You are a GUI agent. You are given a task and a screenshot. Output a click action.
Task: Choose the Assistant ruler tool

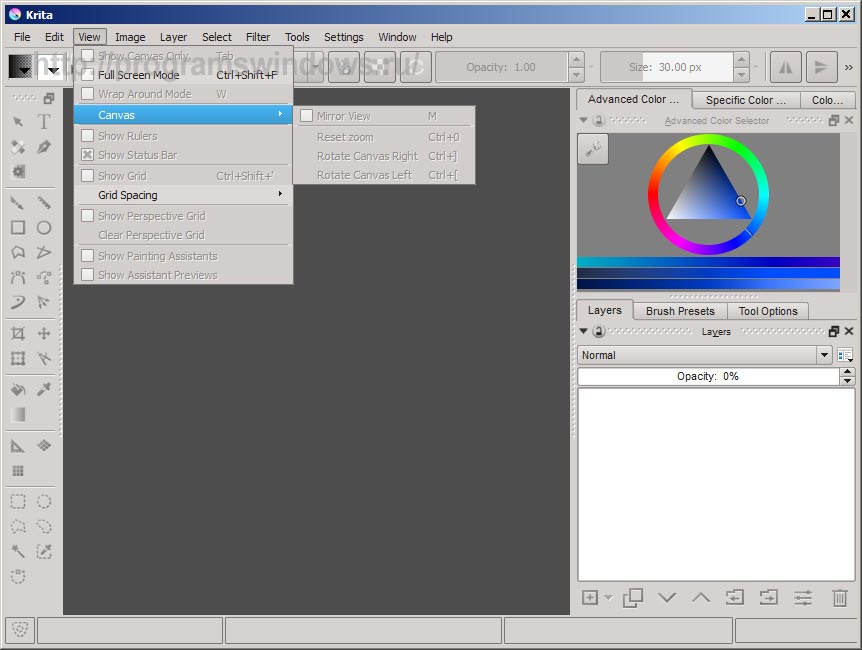(x=18, y=446)
